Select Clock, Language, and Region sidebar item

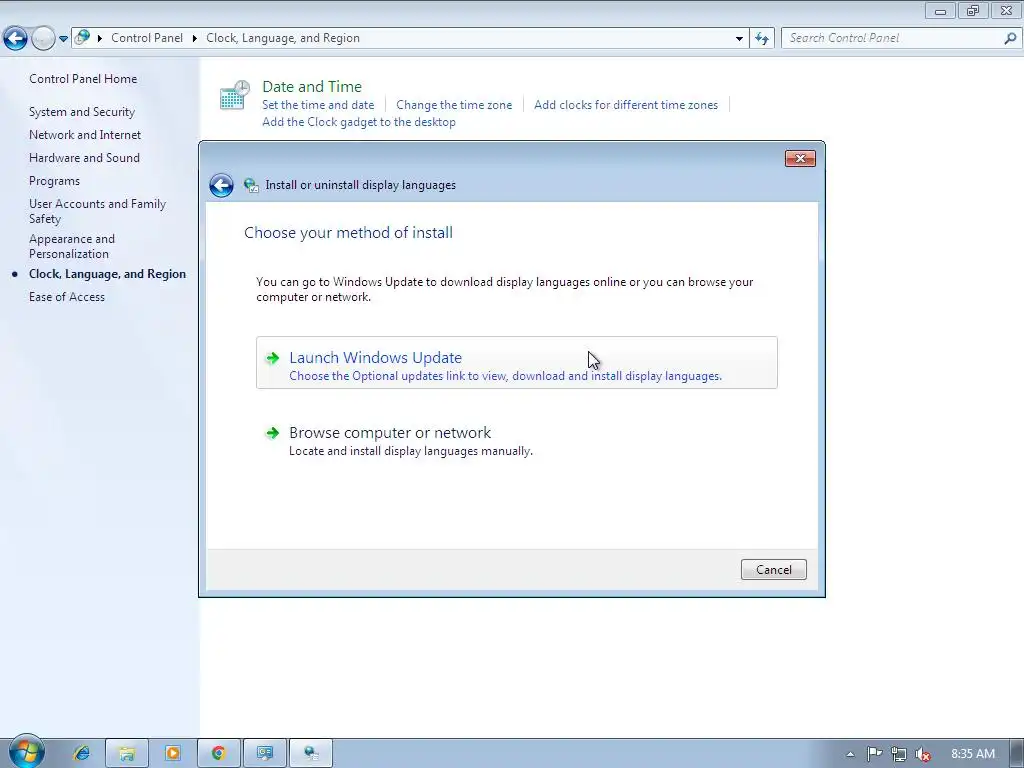pyautogui.click(x=107, y=274)
